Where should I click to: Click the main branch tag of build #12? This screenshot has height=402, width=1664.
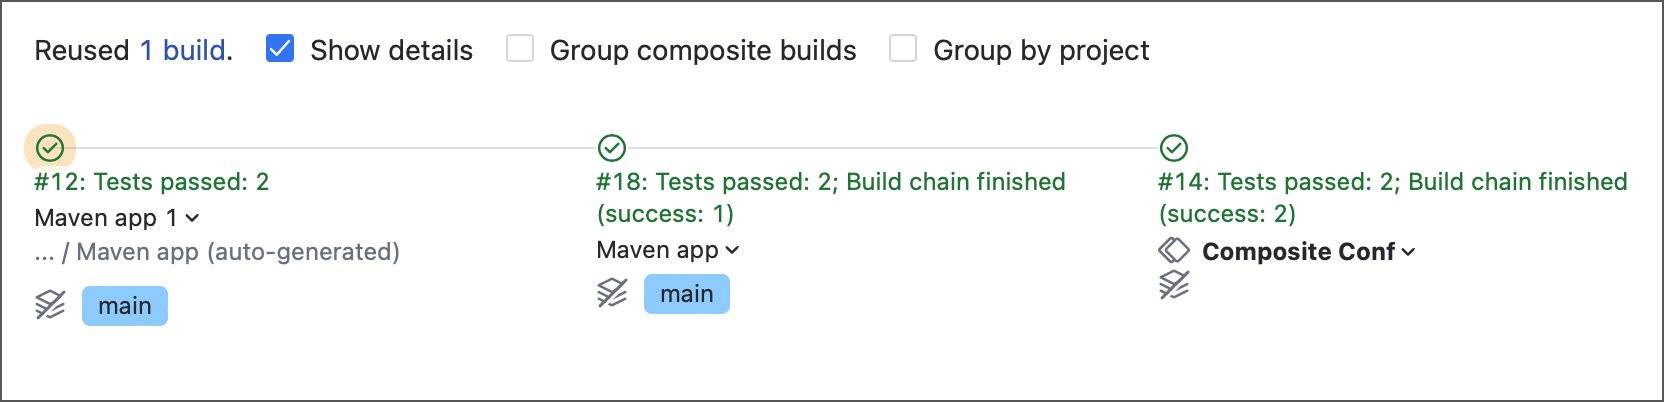(125, 306)
